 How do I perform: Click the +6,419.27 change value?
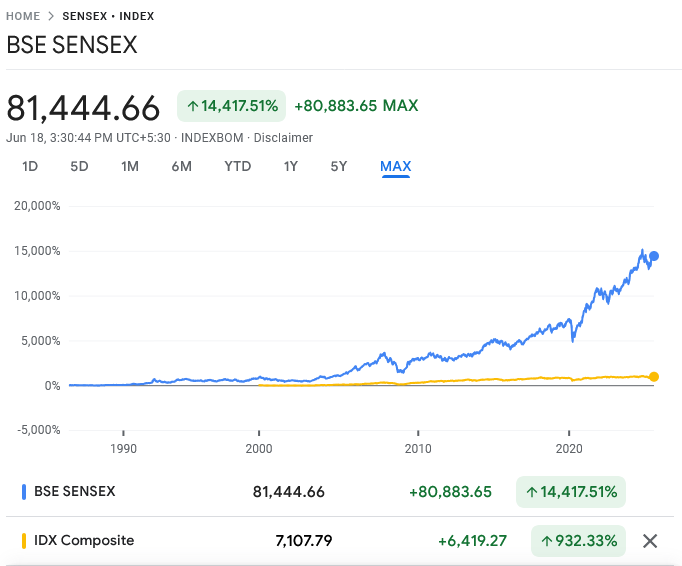coord(472,541)
